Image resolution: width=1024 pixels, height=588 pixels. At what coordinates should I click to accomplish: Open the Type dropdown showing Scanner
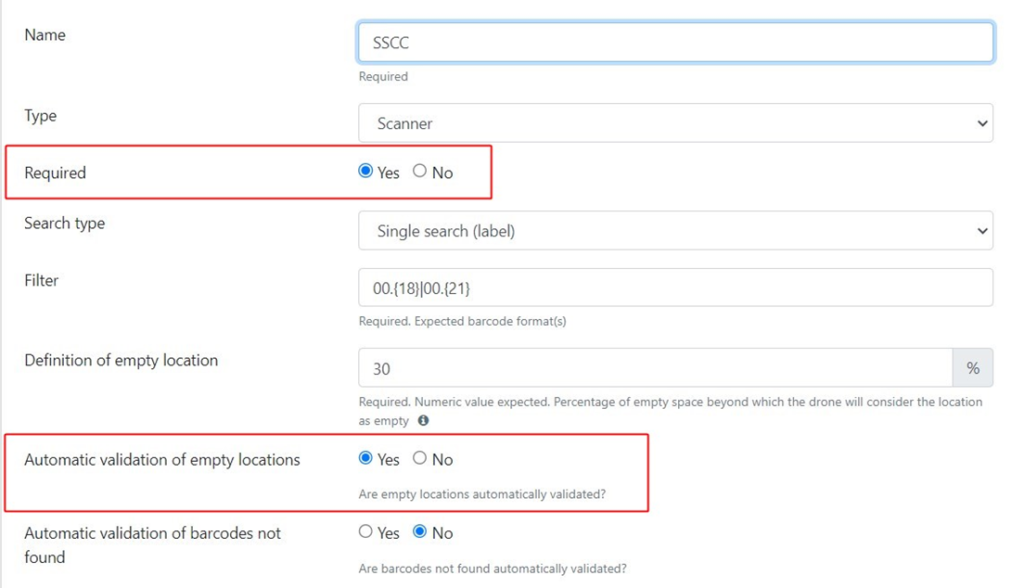click(675, 123)
